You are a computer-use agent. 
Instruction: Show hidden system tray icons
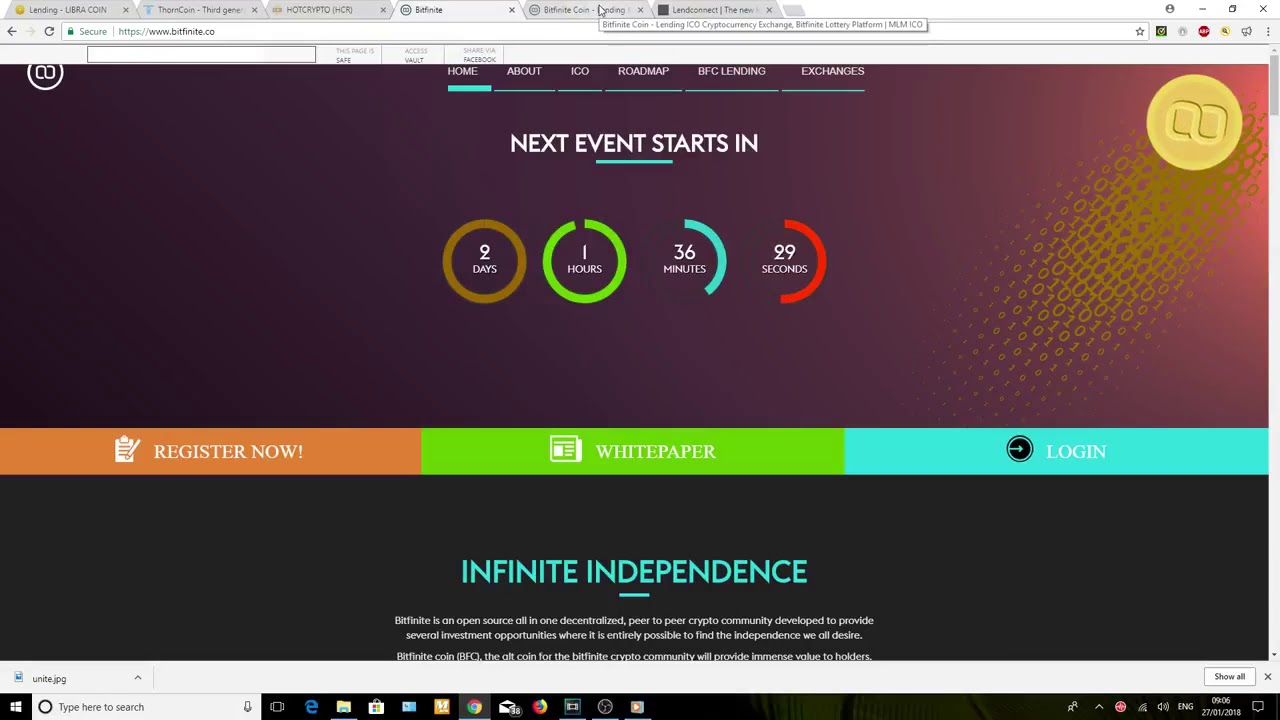[1099, 707]
